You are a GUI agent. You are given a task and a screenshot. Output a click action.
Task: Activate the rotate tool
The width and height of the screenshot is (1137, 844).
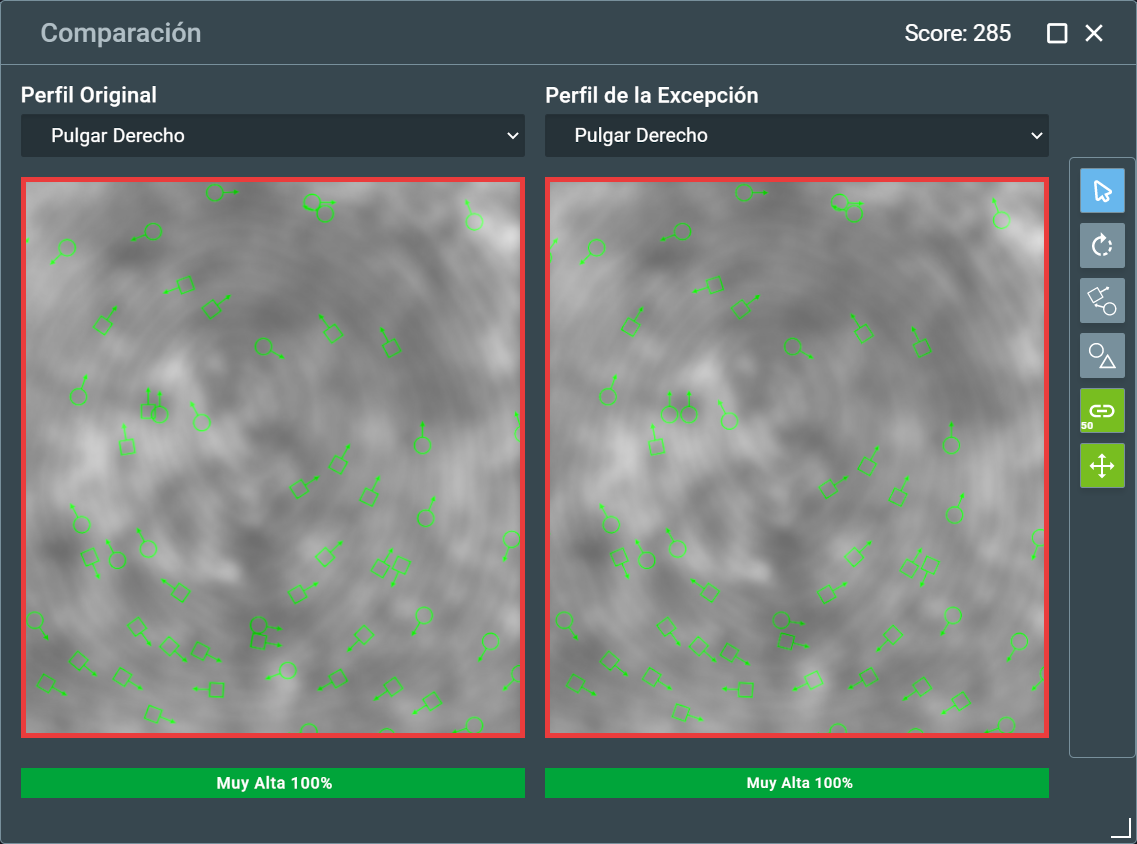(1101, 246)
